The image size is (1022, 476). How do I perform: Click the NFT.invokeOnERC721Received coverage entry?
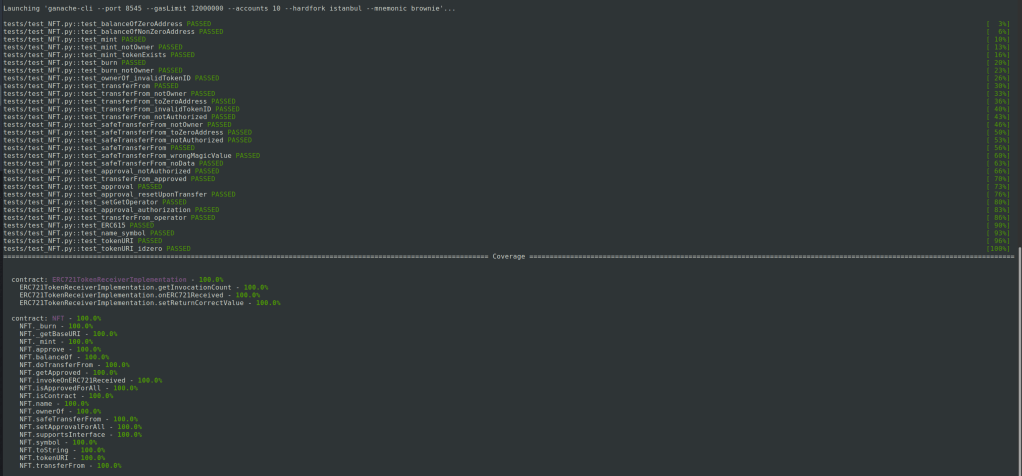(76, 380)
